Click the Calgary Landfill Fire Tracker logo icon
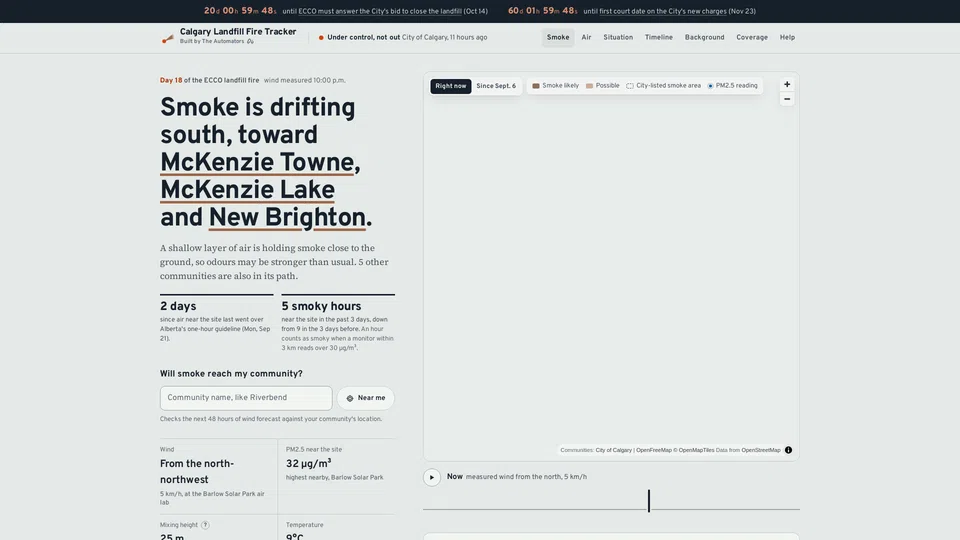 (x=167, y=38)
